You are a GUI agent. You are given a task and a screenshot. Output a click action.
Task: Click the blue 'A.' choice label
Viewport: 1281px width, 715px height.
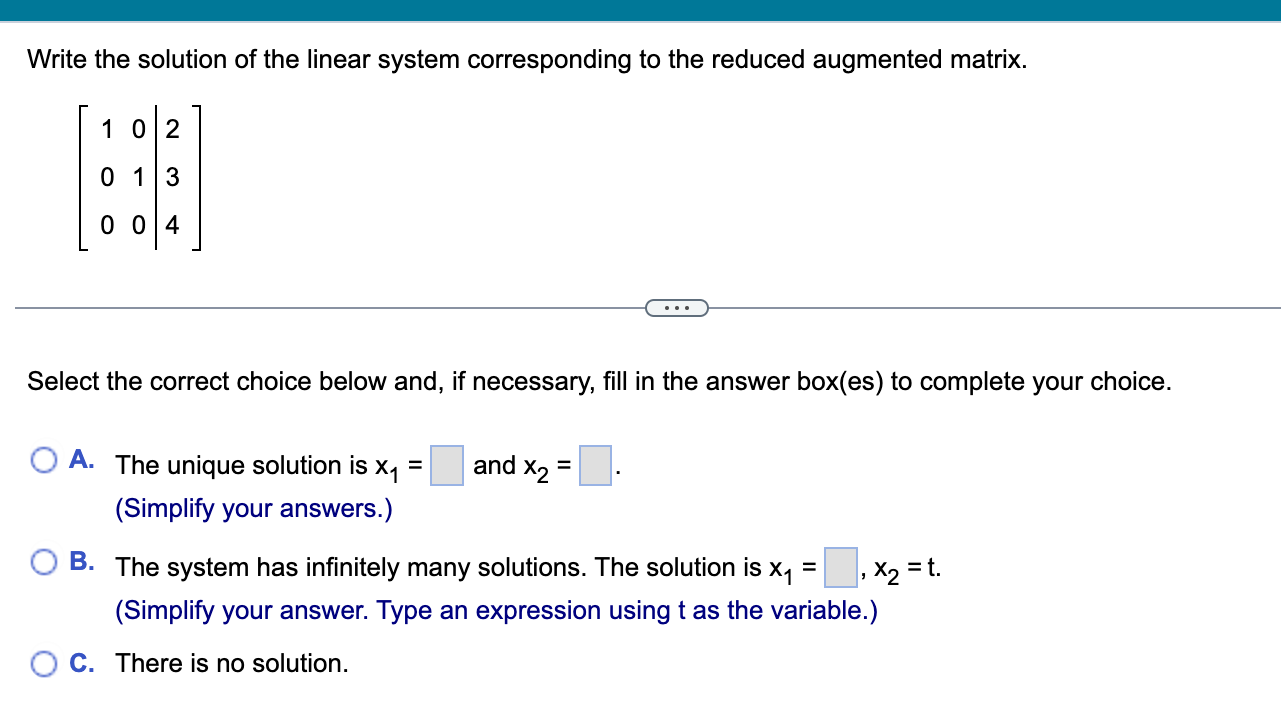82,459
